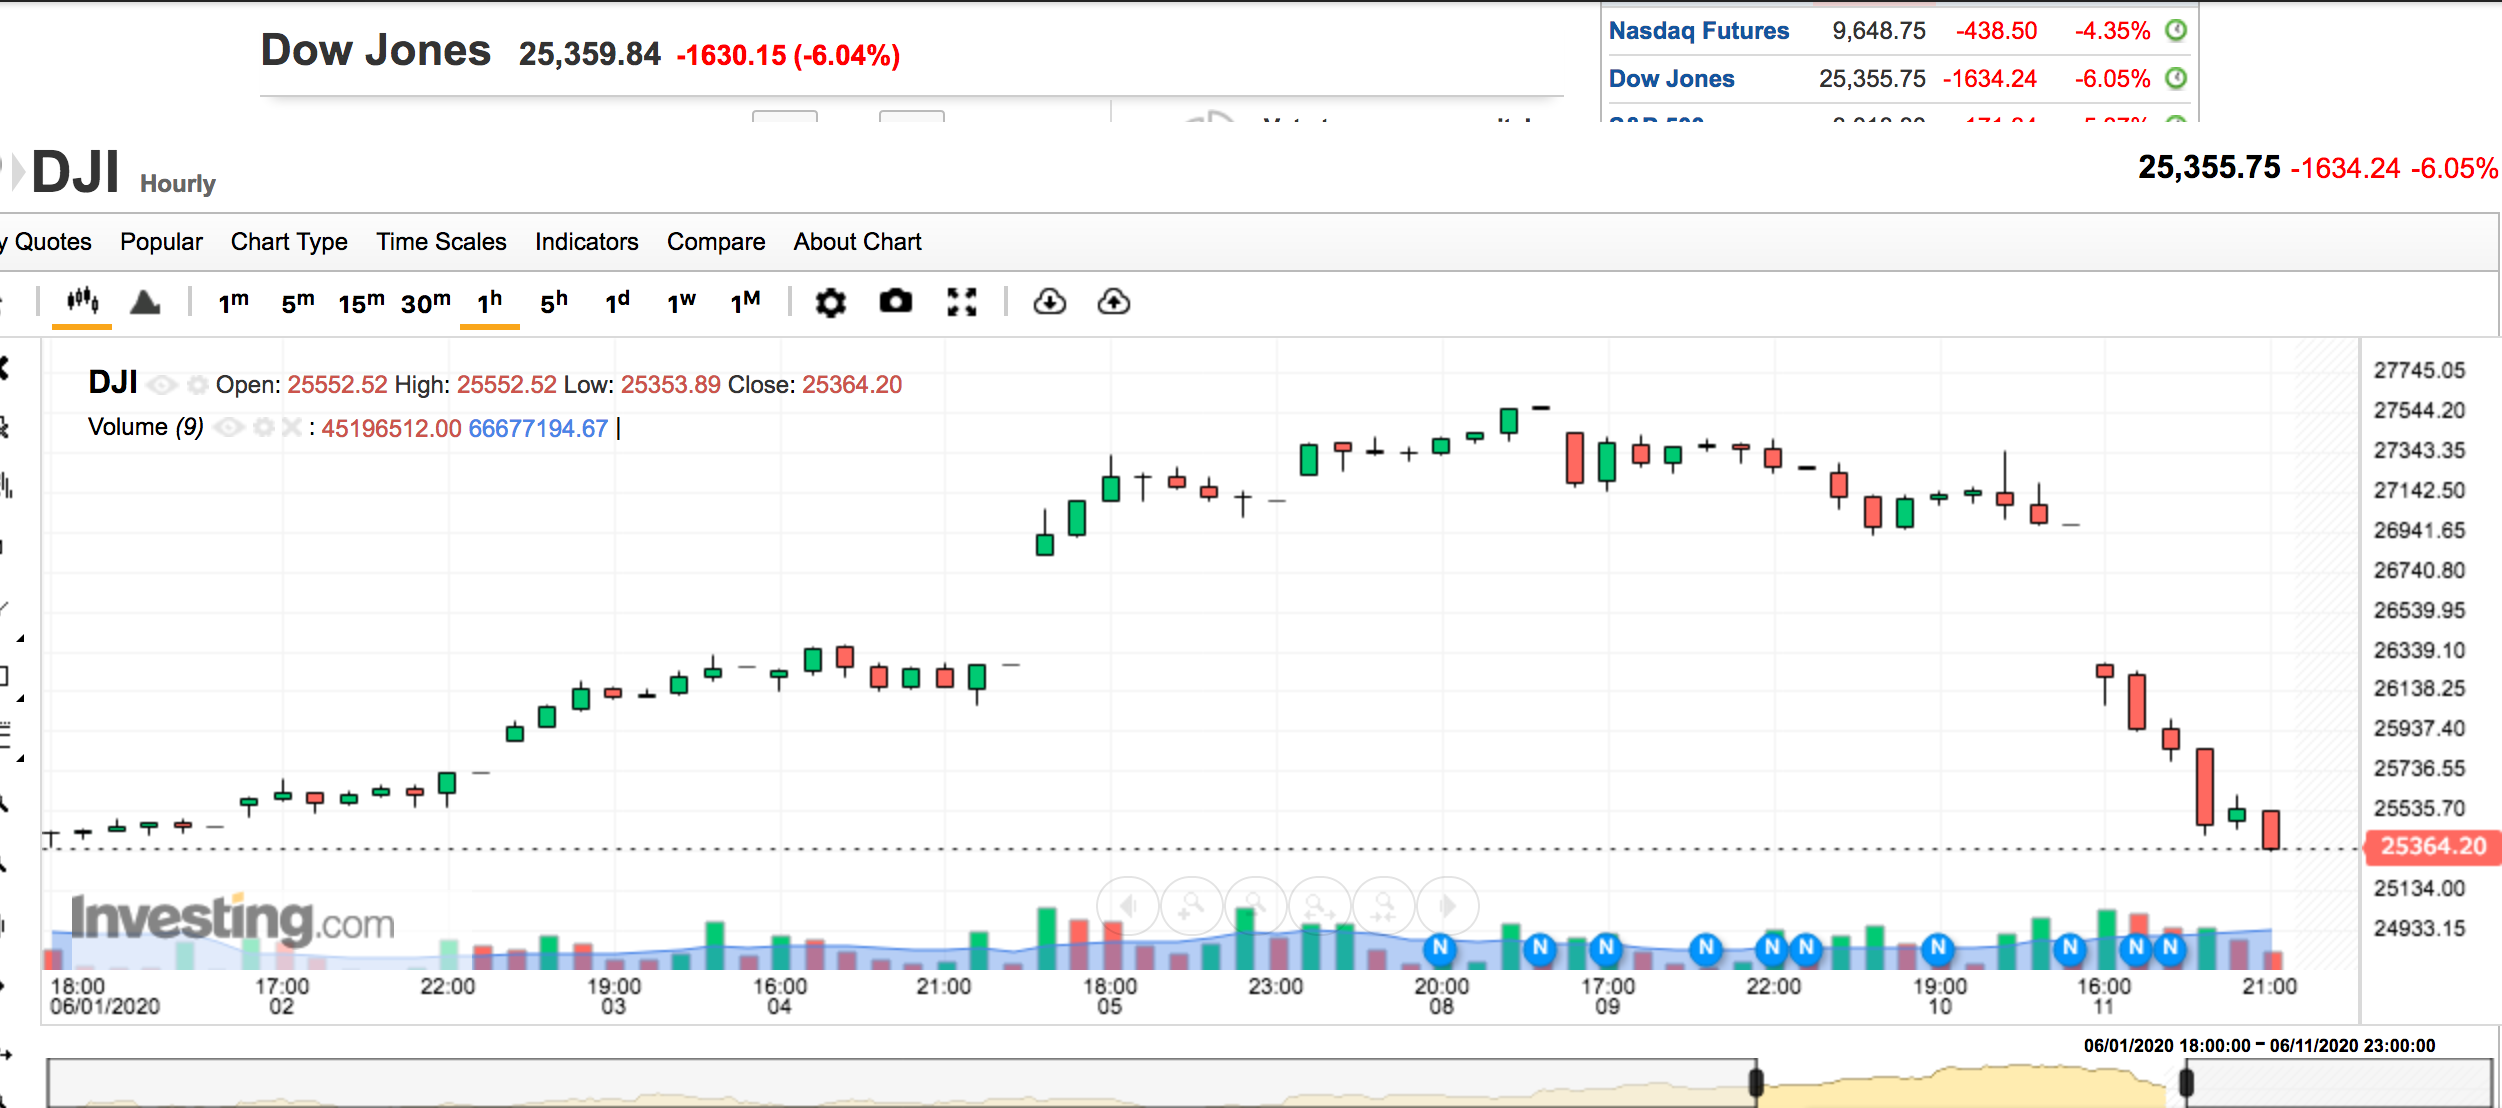Take a chart snapshot with camera icon
This screenshot has height=1108, width=2502.
[x=895, y=301]
